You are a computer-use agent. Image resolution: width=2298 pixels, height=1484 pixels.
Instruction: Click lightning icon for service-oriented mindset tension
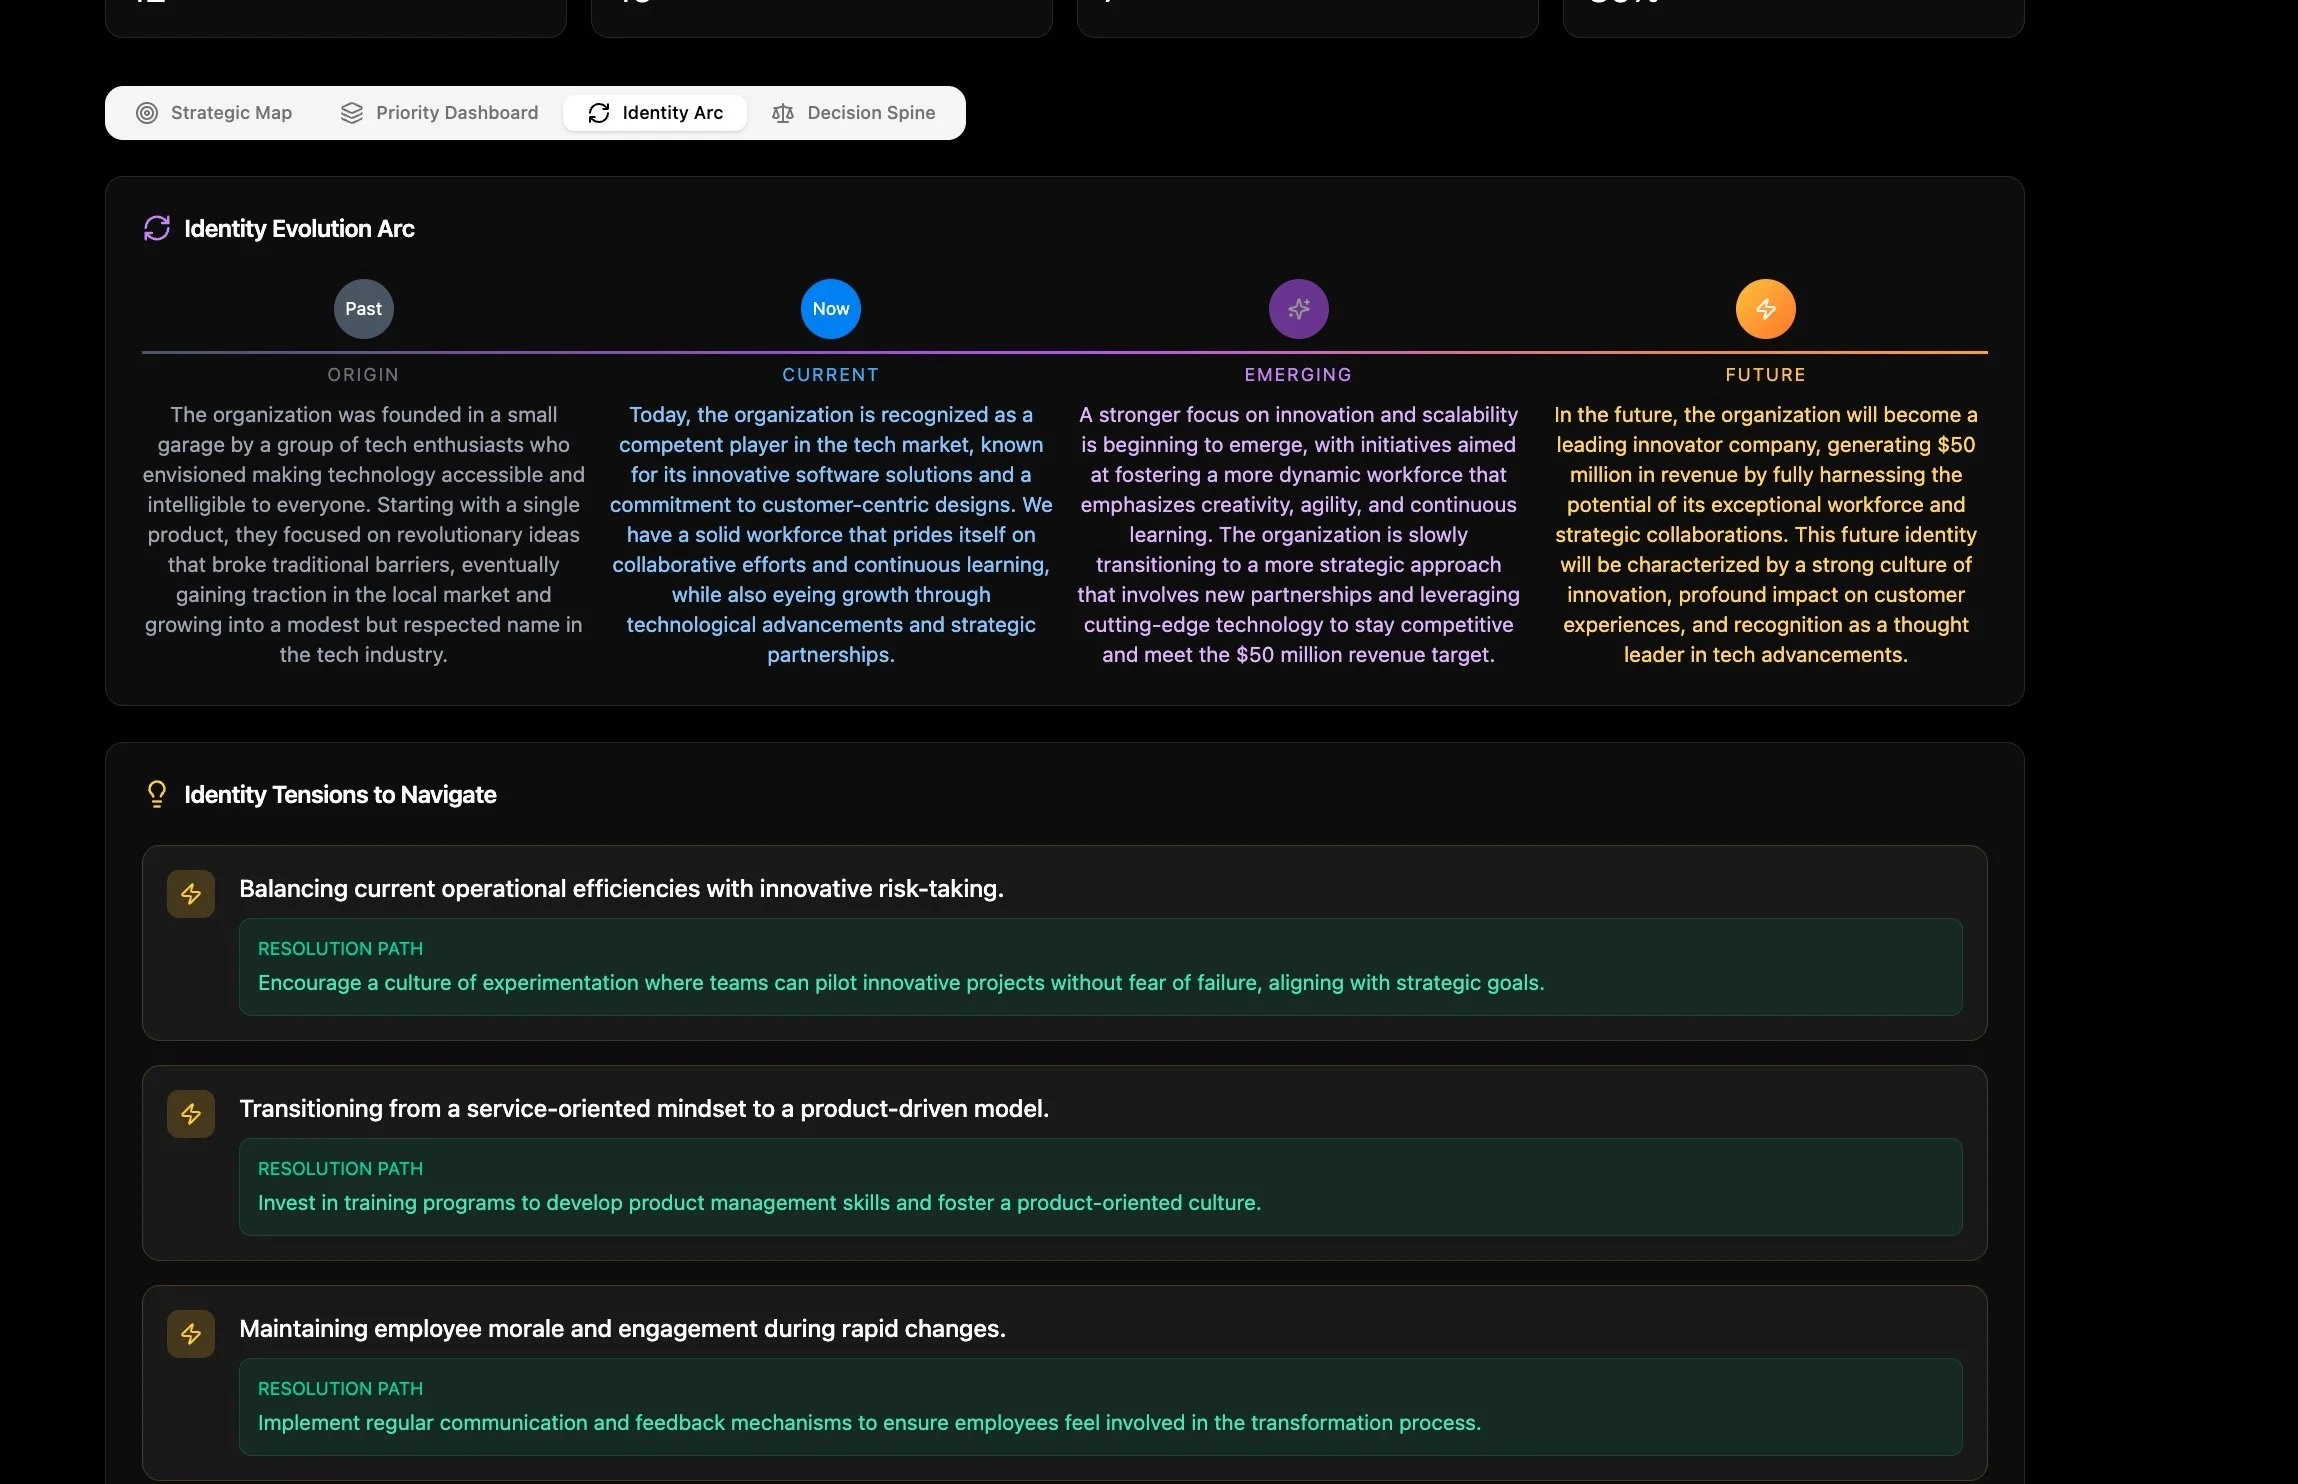coord(191,1114)
